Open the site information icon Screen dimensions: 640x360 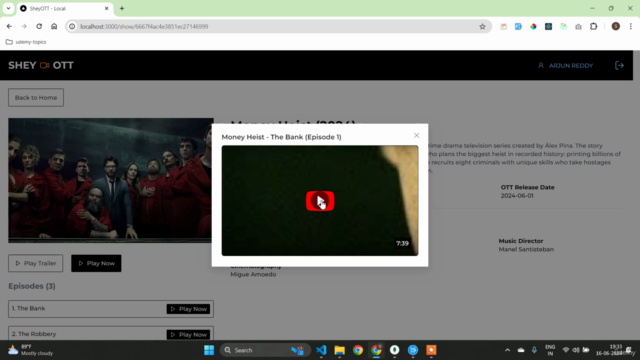72,27
